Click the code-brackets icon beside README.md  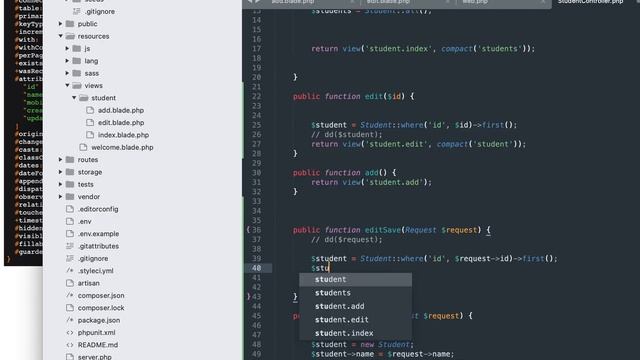(x=70, y=345)
